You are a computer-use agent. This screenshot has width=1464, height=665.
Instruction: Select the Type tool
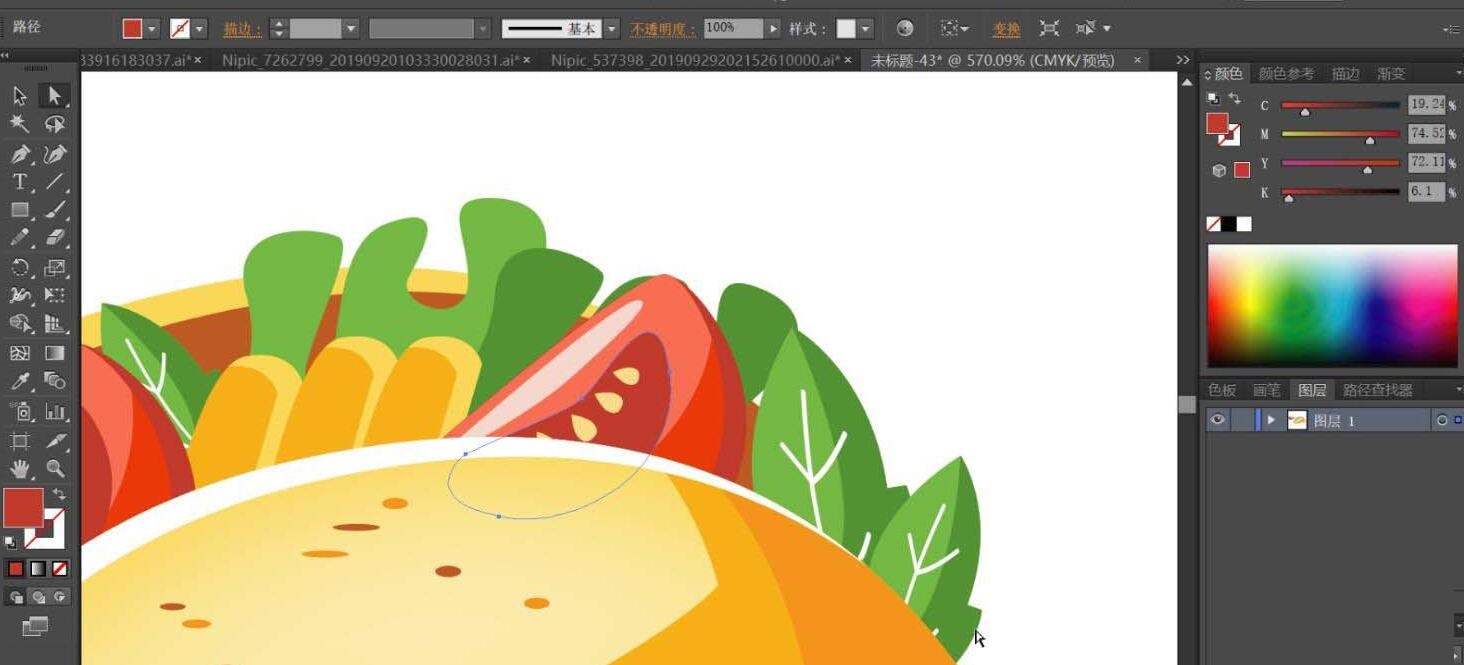click(19, 182)
